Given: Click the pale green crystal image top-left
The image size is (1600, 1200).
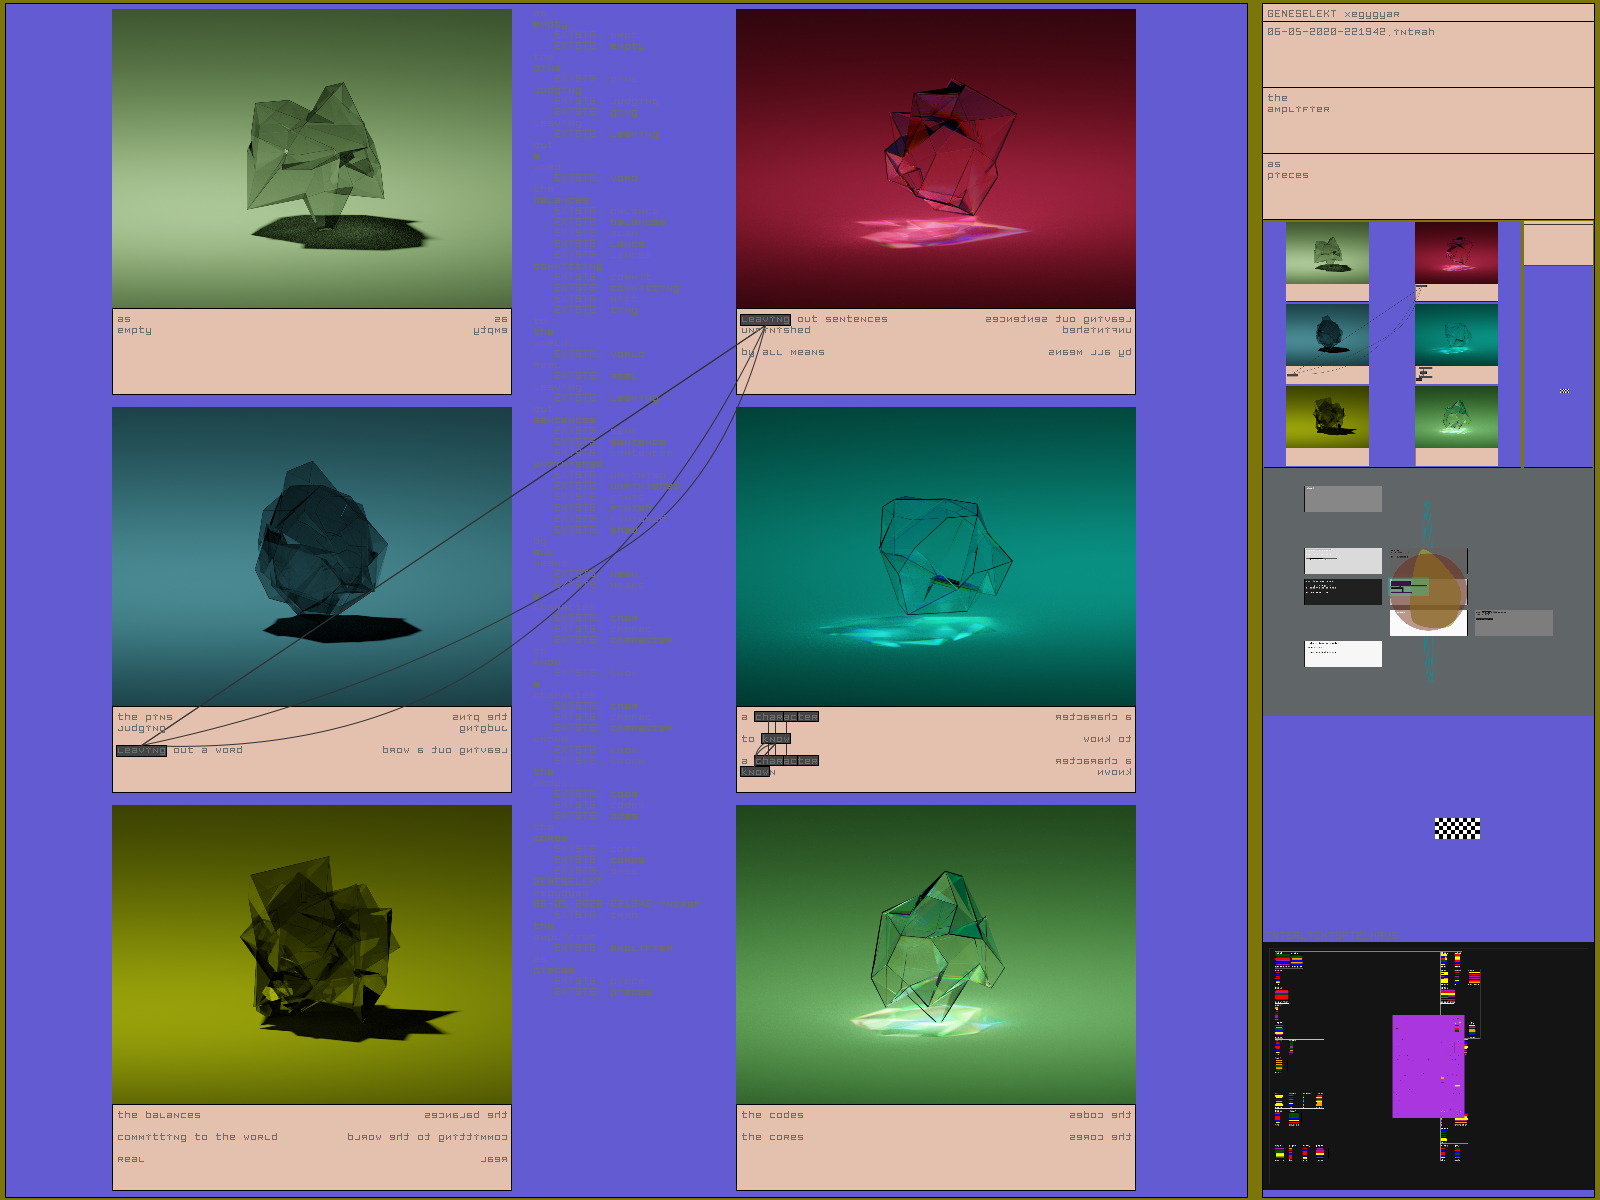Looking at the screenshot, I should (x=311, y=158).
